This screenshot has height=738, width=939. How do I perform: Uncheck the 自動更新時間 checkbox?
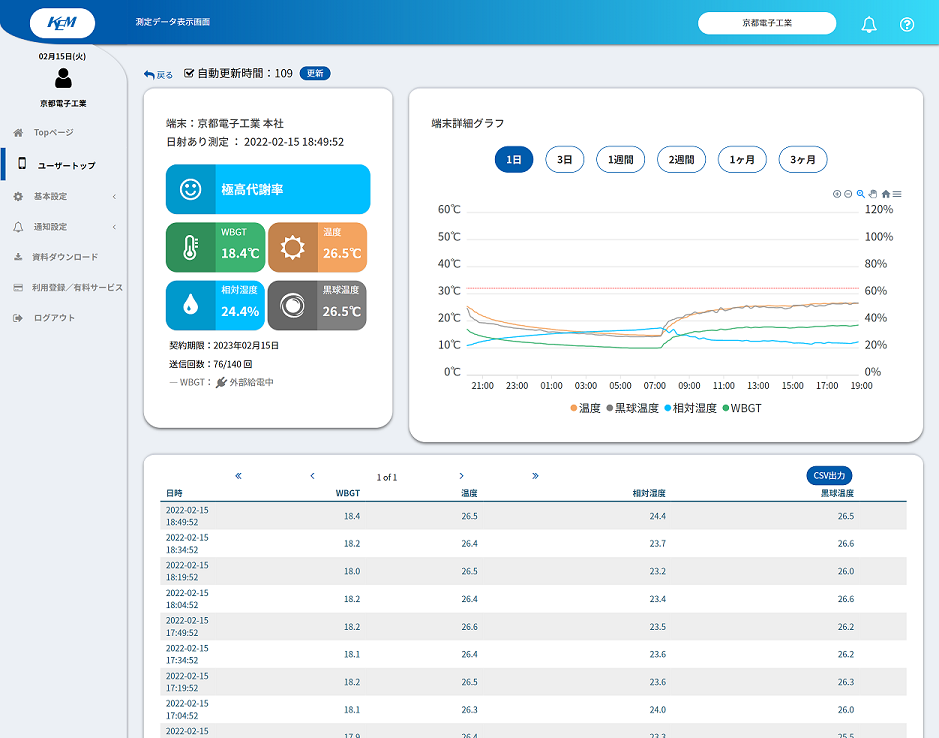pyautogui.click(x=189, y=73)
